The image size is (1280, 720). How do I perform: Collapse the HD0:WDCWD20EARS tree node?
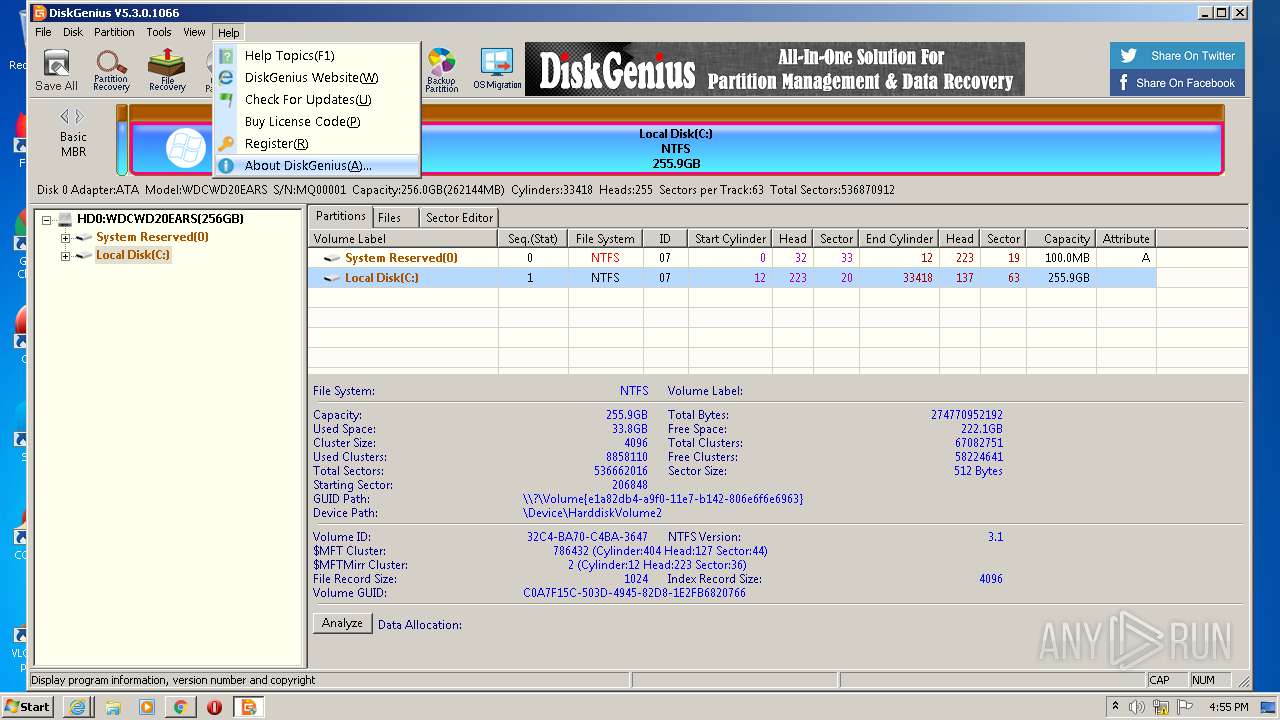tap(47, 219)
